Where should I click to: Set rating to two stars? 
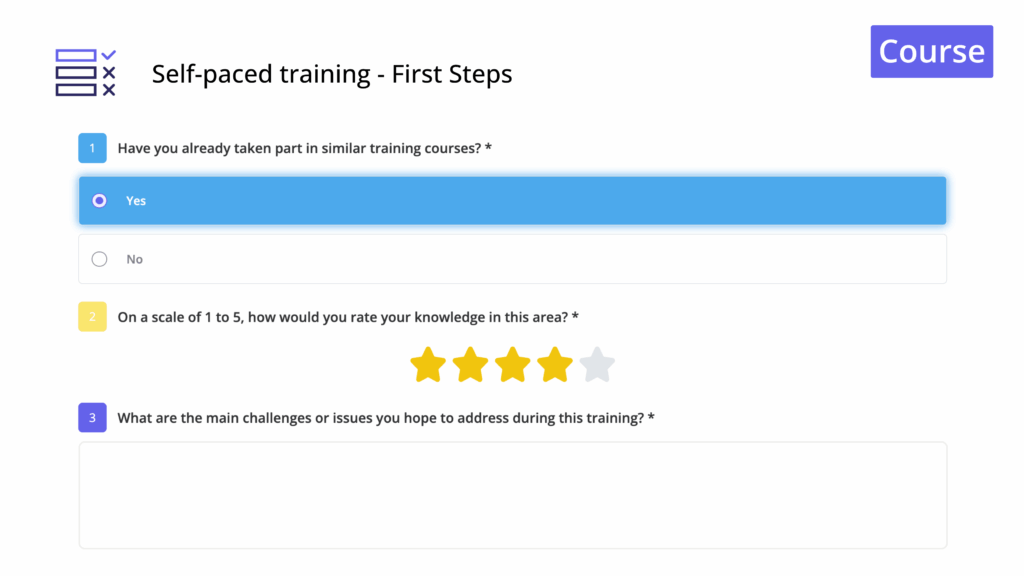click(x=470, y=365)
